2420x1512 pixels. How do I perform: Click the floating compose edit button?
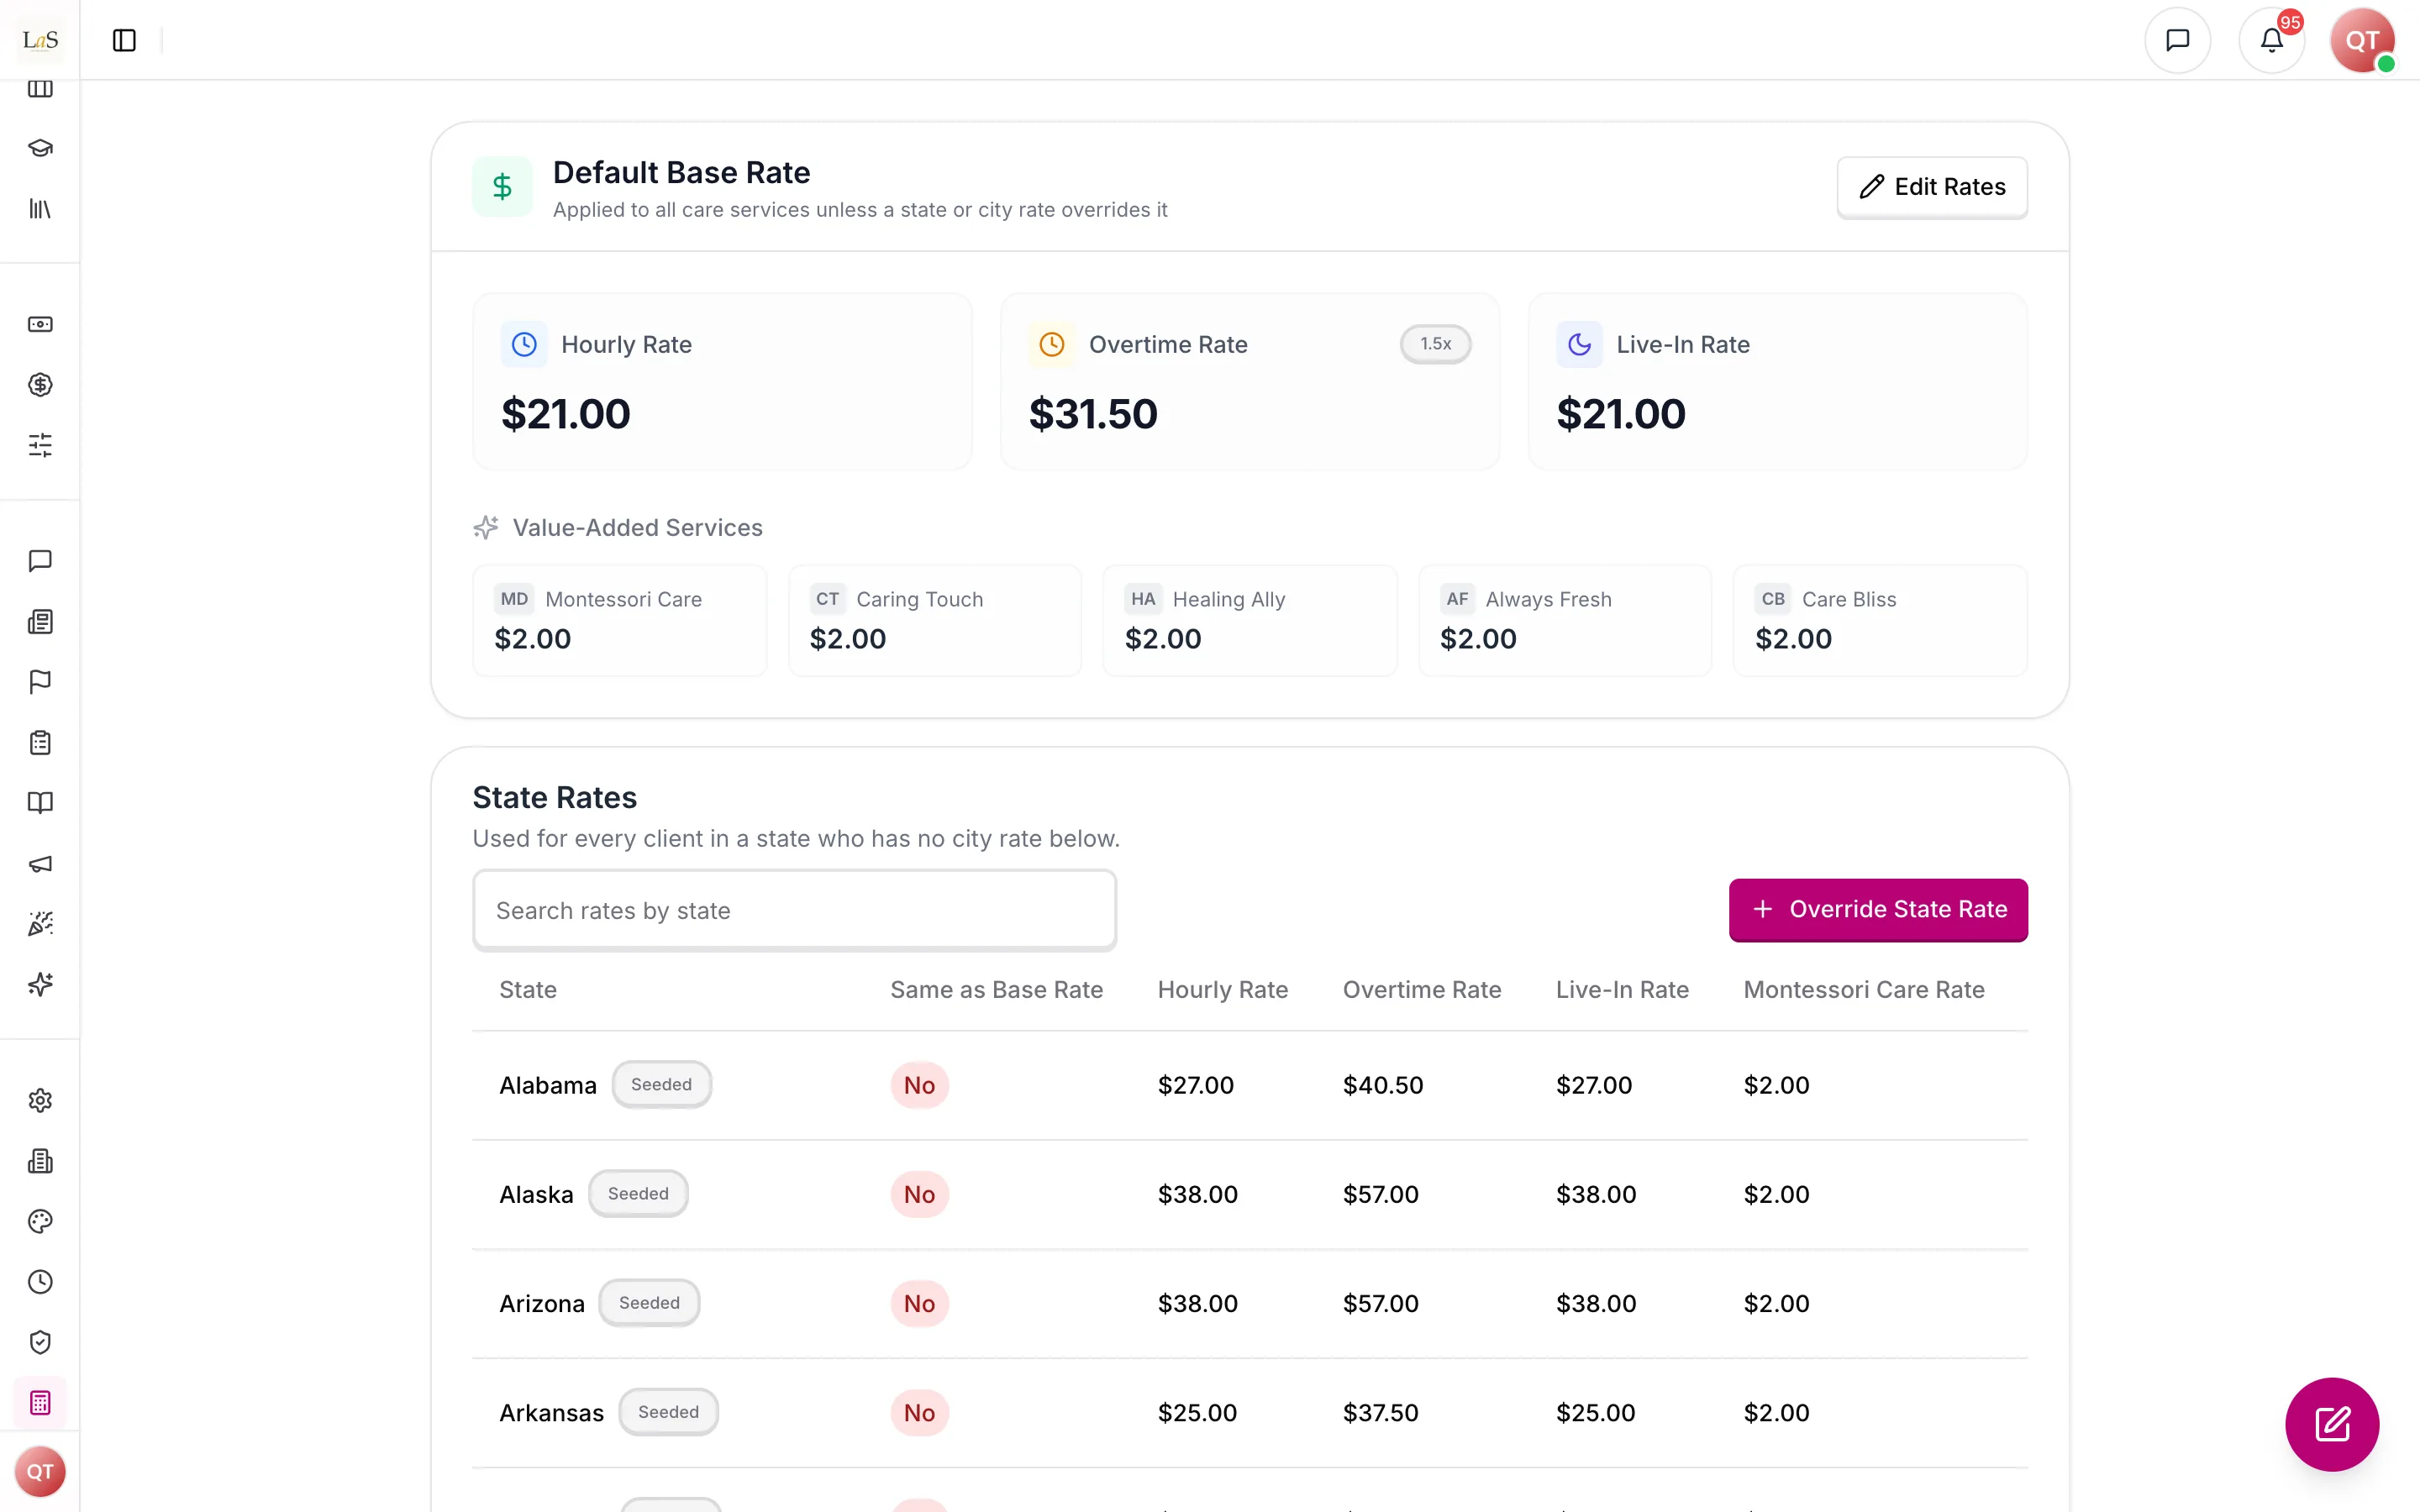click(2332, 1424)
